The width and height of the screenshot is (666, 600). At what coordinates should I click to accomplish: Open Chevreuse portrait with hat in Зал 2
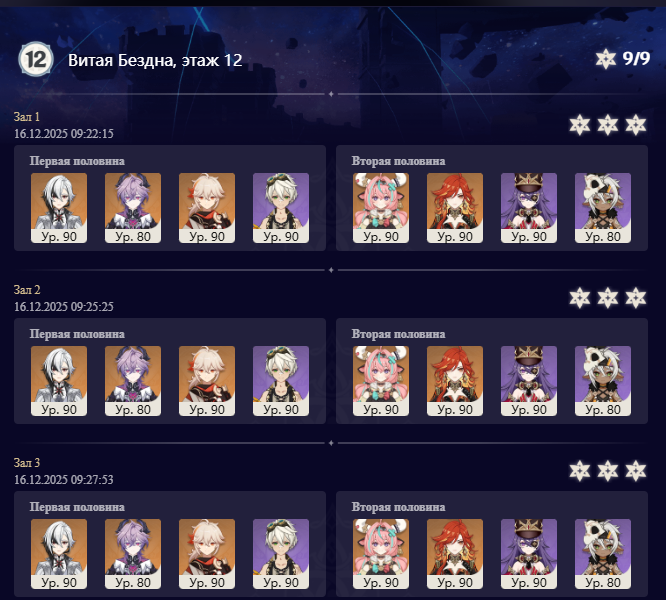529,381
